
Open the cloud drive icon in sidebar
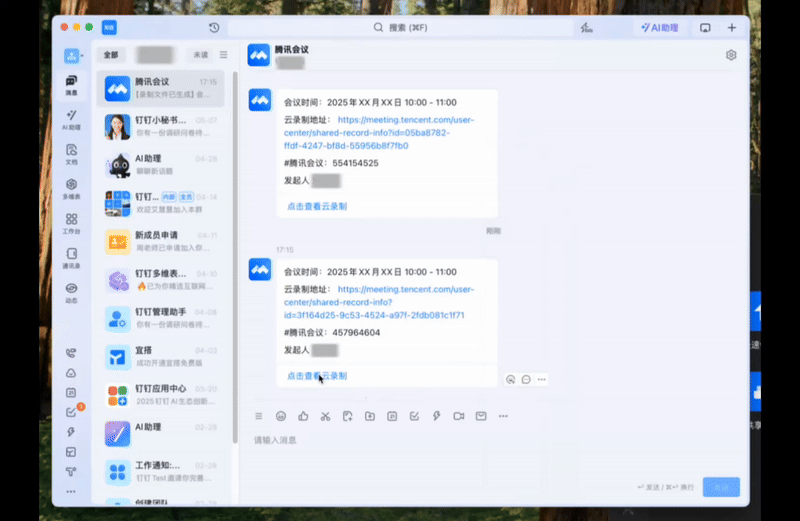[71, 373]
